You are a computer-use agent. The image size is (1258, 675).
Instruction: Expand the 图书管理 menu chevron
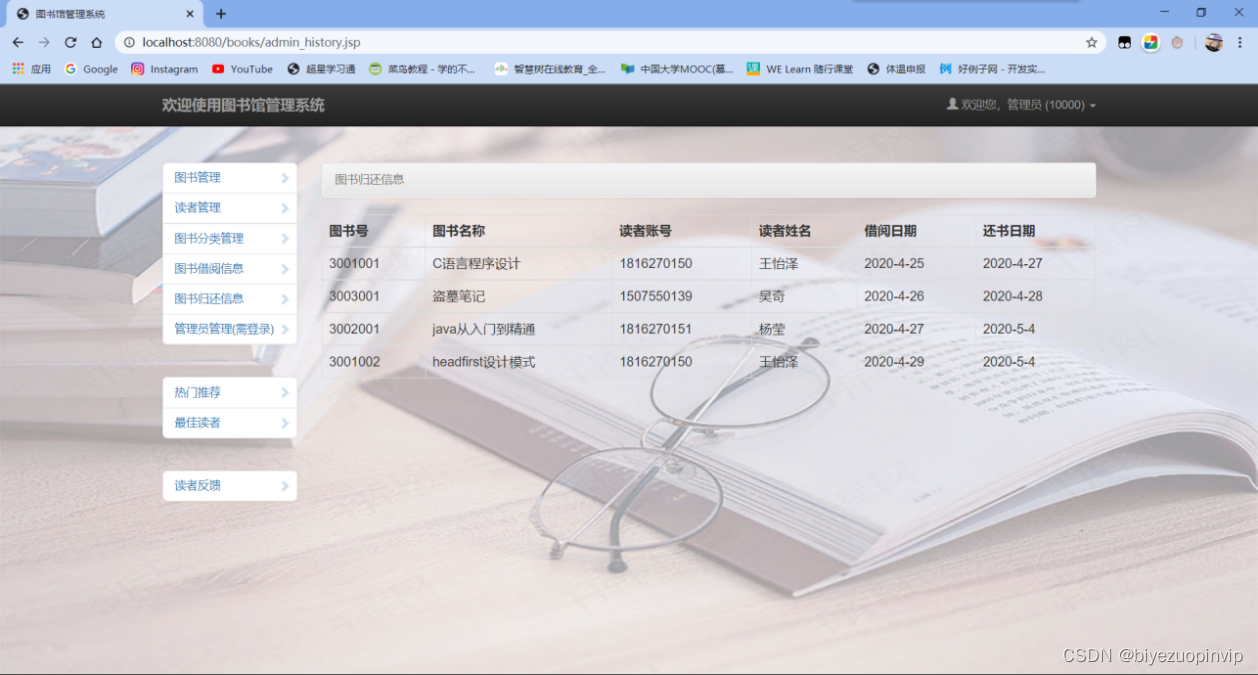[287, 177]
